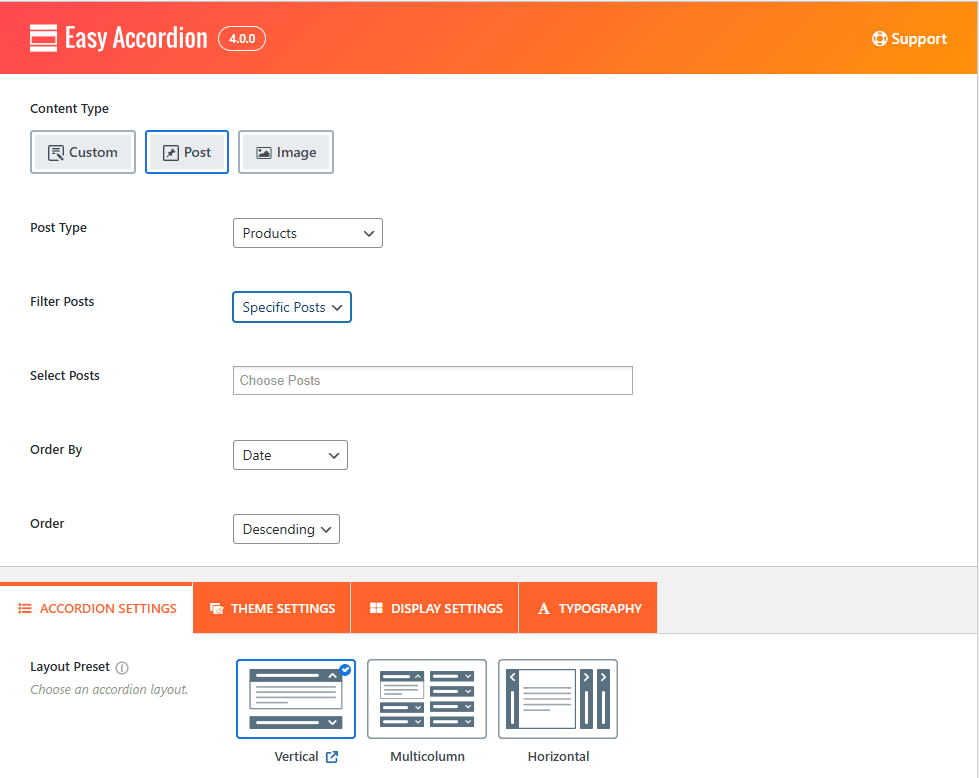The height and width of the screenshot is (778, 979).
Task: Click the version 4.0.0 badge
Action: point(242,39)
